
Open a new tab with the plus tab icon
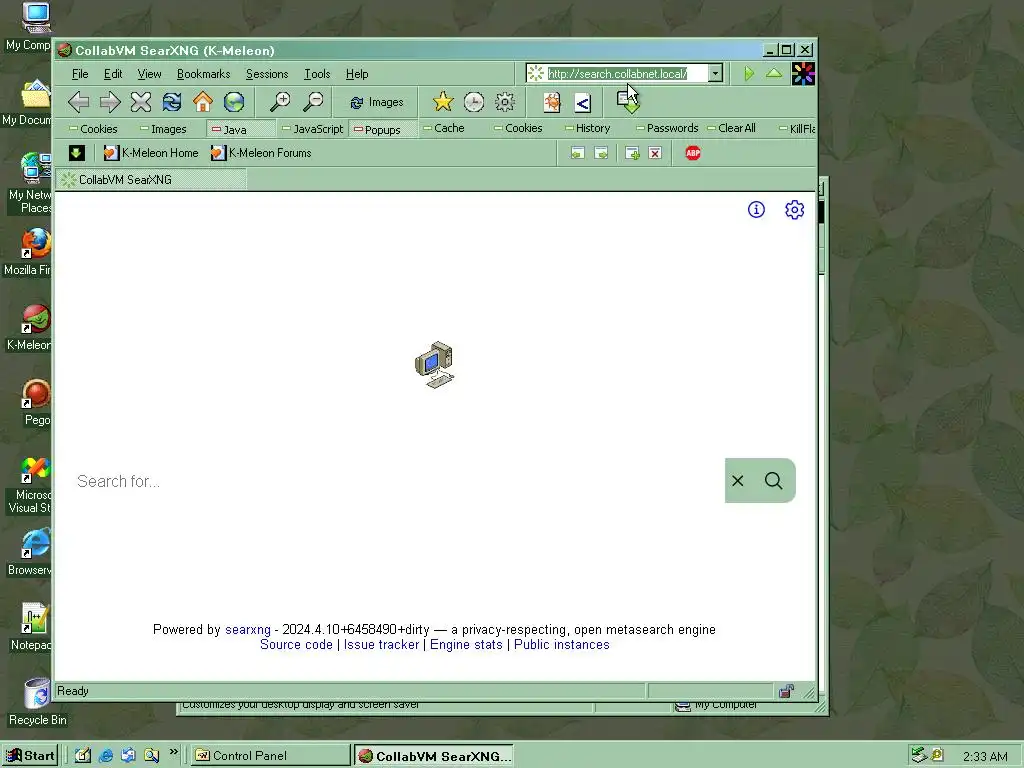tap(632, 153)
